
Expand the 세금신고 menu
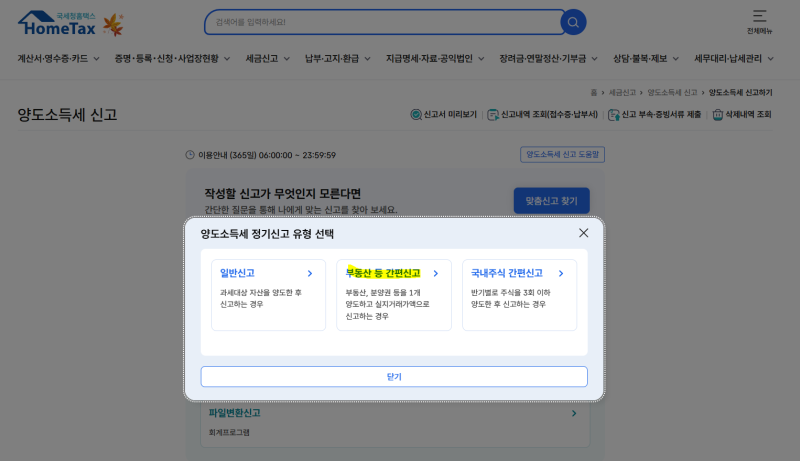click(x=267, y=59)
